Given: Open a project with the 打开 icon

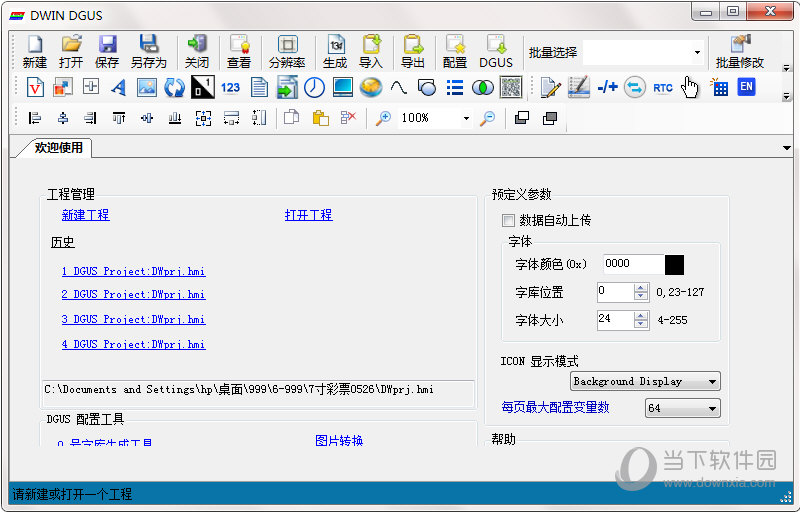Looking at the screenshot, I should 71,52.
